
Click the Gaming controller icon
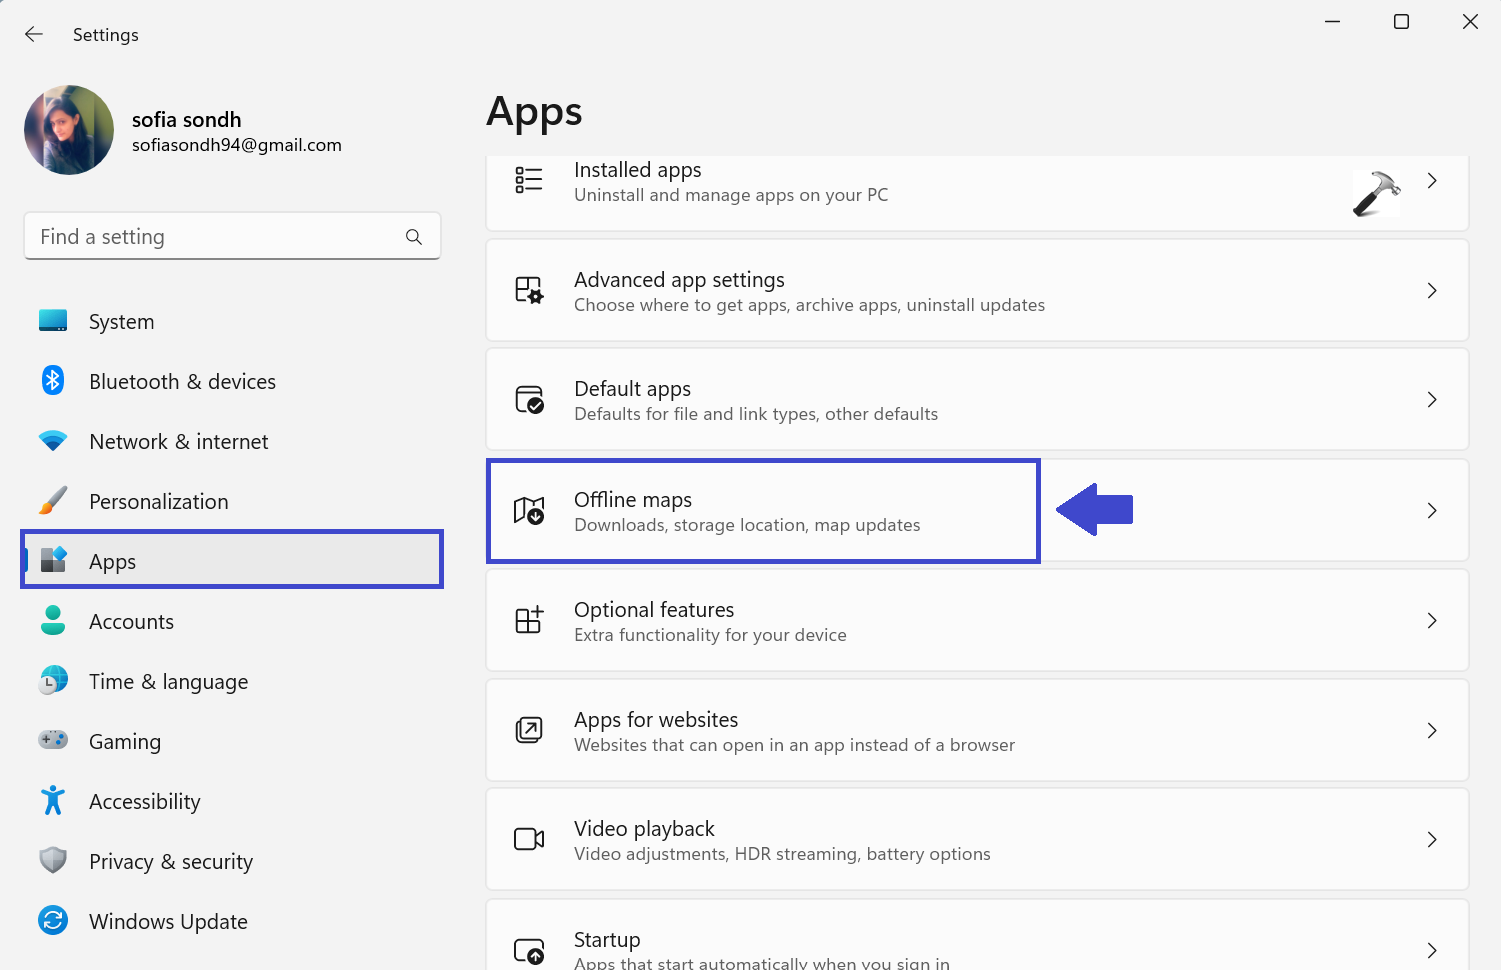coord(53,741)
